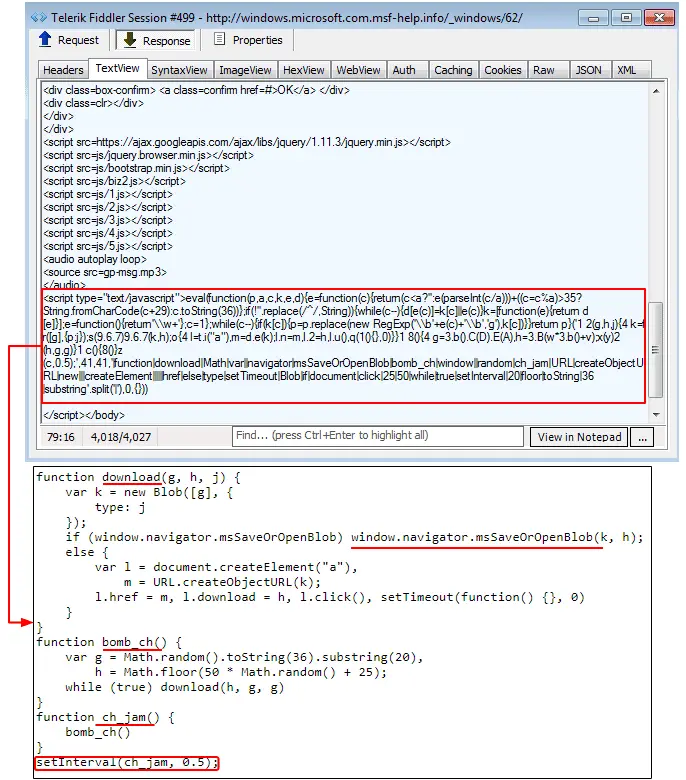Click the Properties document icon
The width and height of the screenshot is (686, 780).
point(219,39)
